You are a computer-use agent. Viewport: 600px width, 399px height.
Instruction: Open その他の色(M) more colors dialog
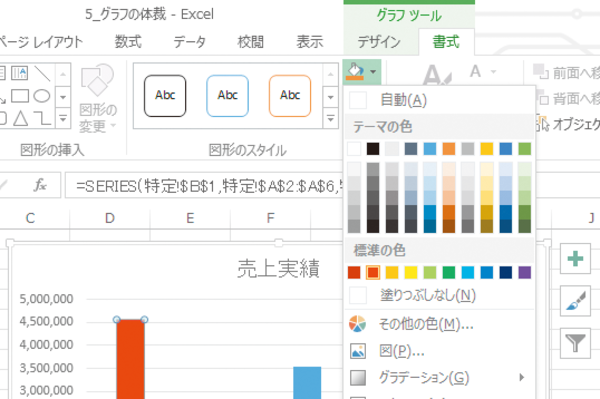click(x=439, y=324)
